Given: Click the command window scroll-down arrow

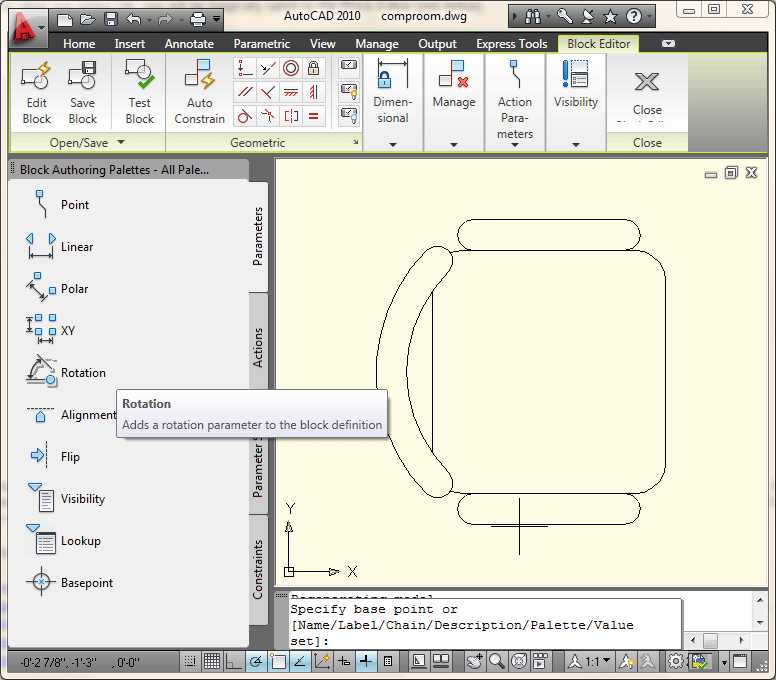Looking at the screenshot, I should point(760,623).
